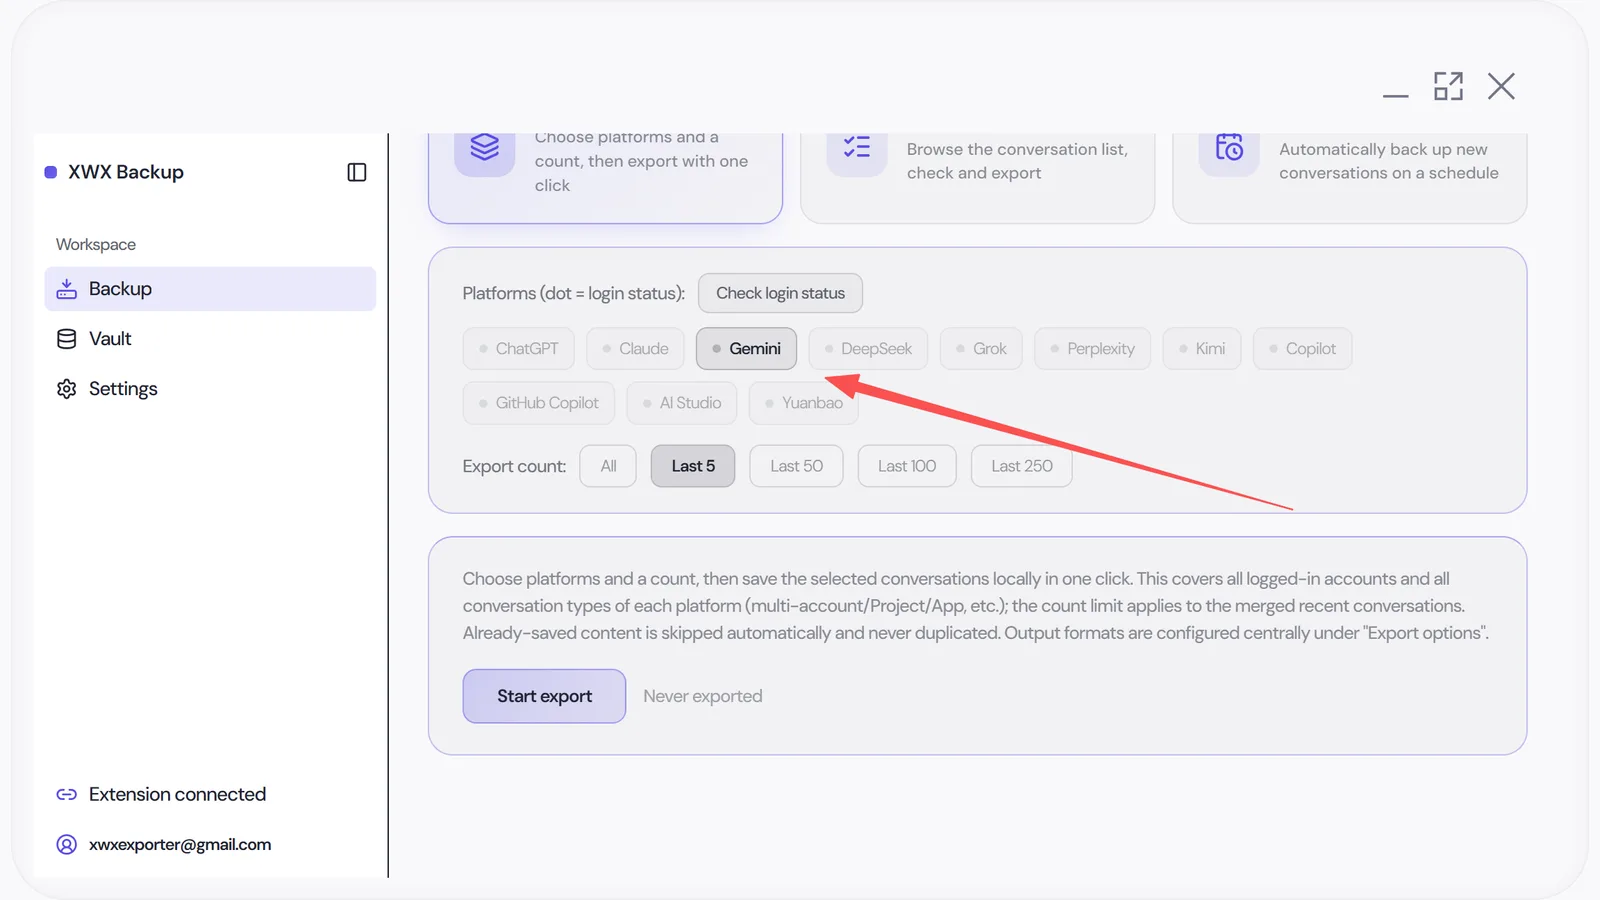Click the Start export button
1600x900 pixels.
pyautogui.click(x=544, y=696)
